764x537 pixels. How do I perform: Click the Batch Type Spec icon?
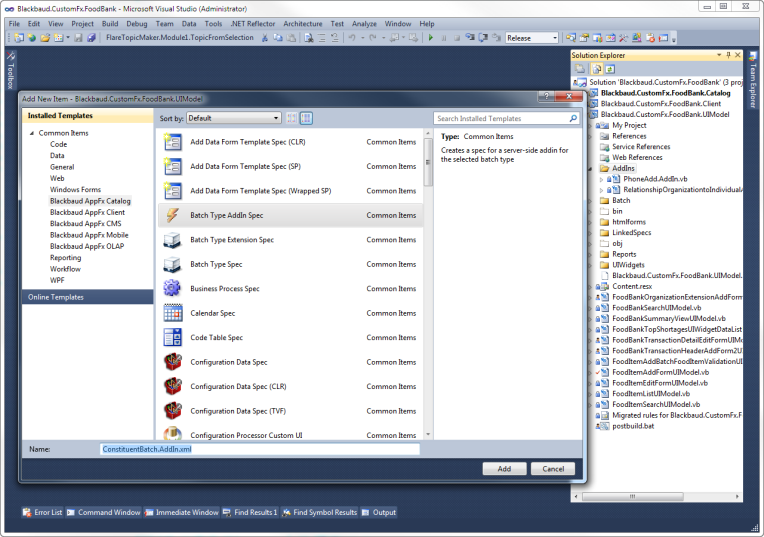[x=172, y=264]
